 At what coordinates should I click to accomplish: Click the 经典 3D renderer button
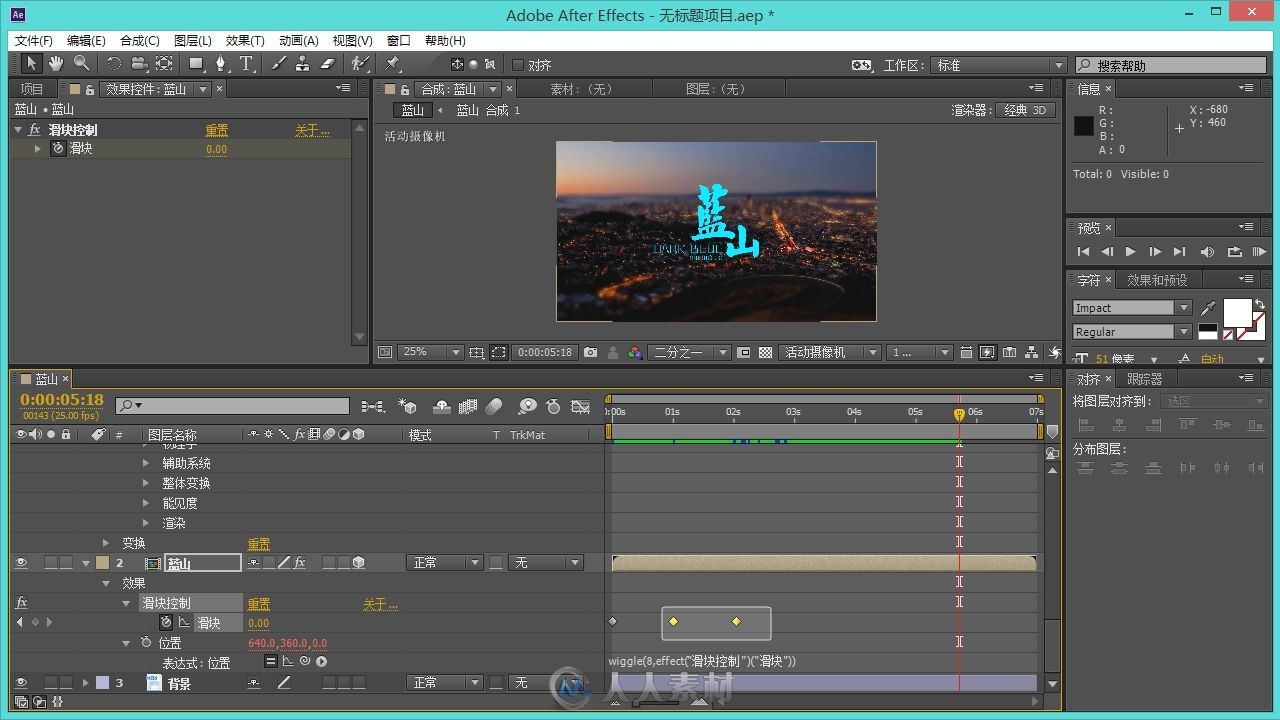(1026, 110)
